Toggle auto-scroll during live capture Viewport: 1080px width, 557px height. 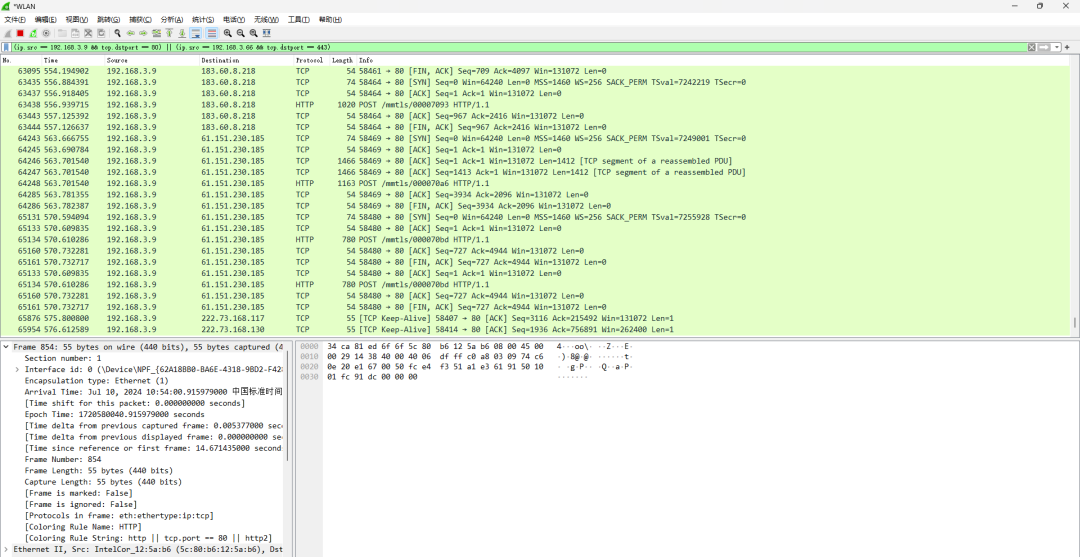point(196,33)
